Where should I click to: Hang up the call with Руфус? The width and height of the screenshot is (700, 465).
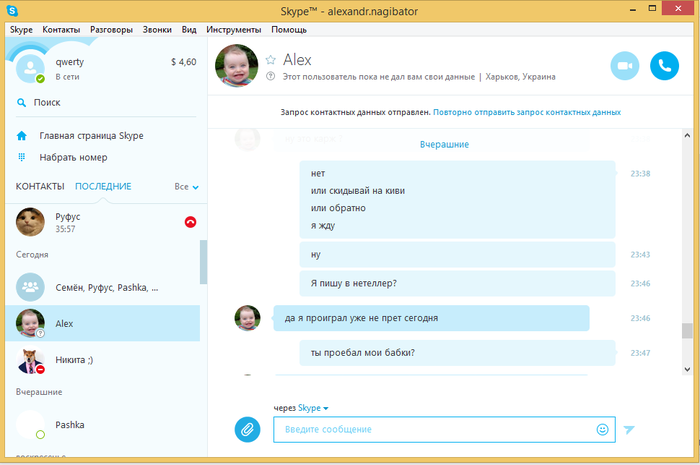click(x=190, y=222)
